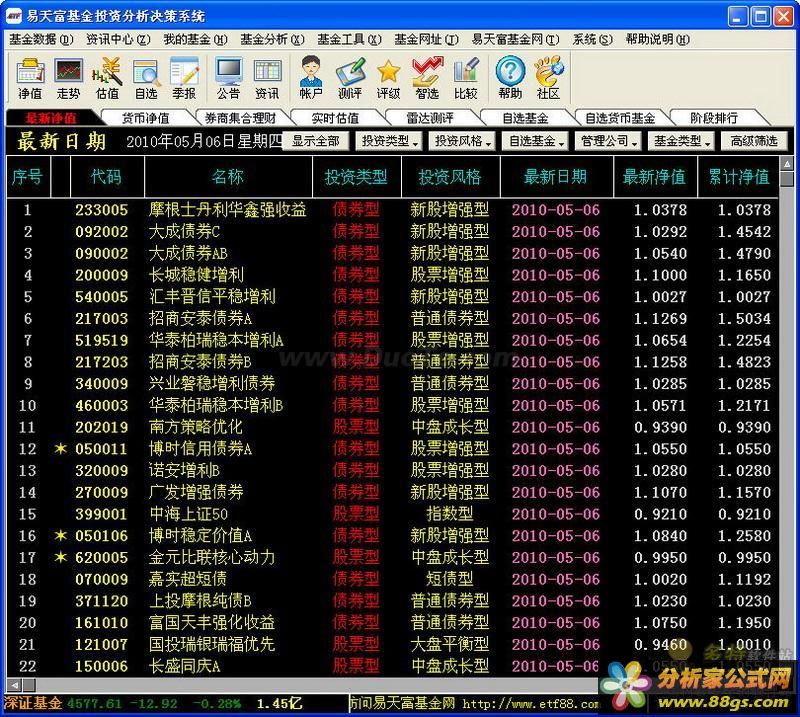This screenshot has height=717, width=800.
Task: Click the star marker beside 050011
Action: 61,449
